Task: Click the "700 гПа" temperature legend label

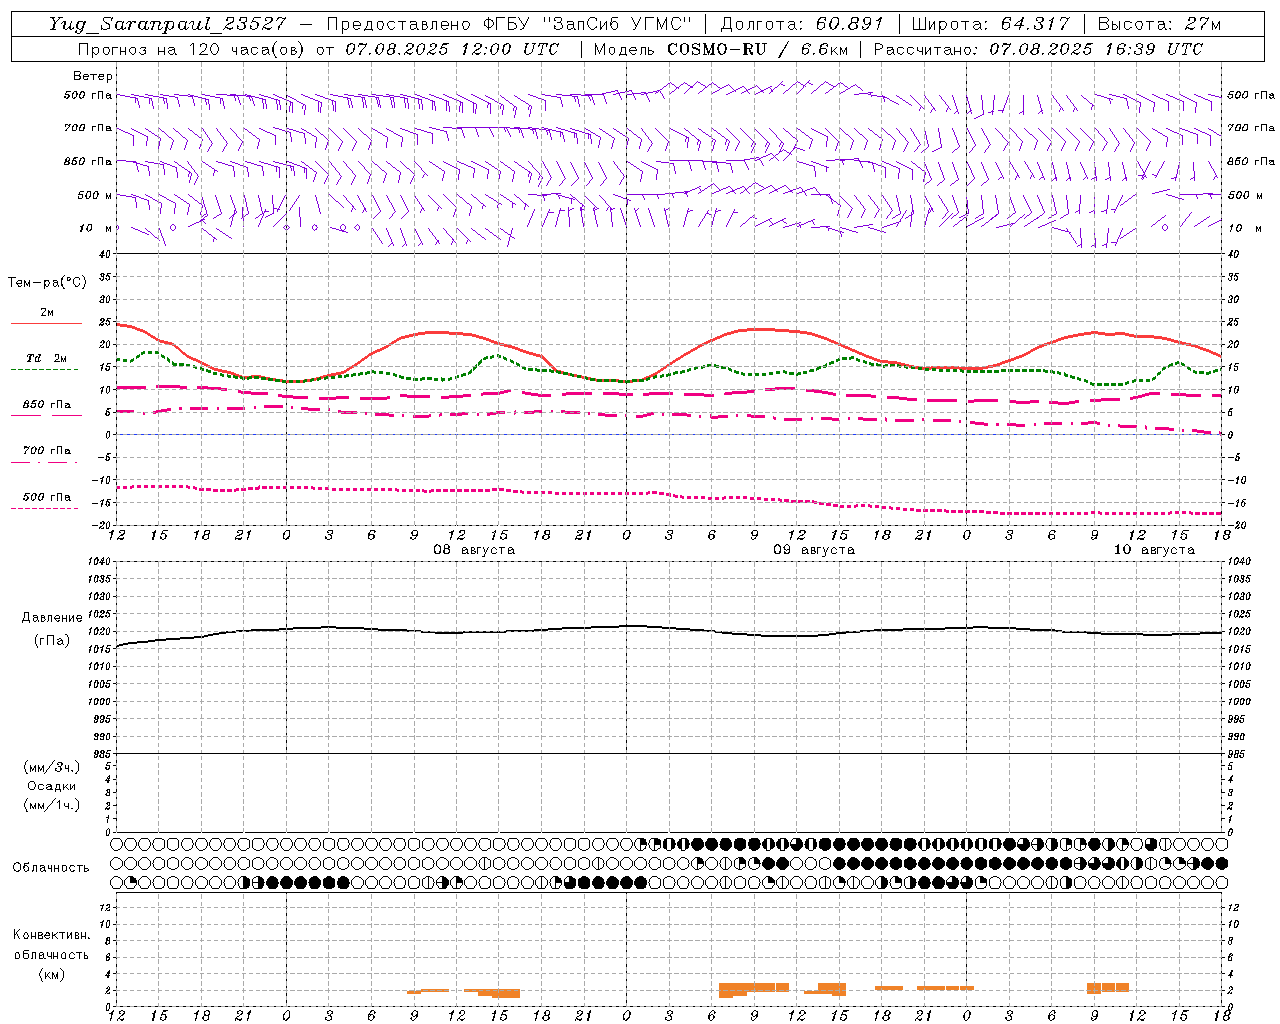Action: click(x=47, y=451)
